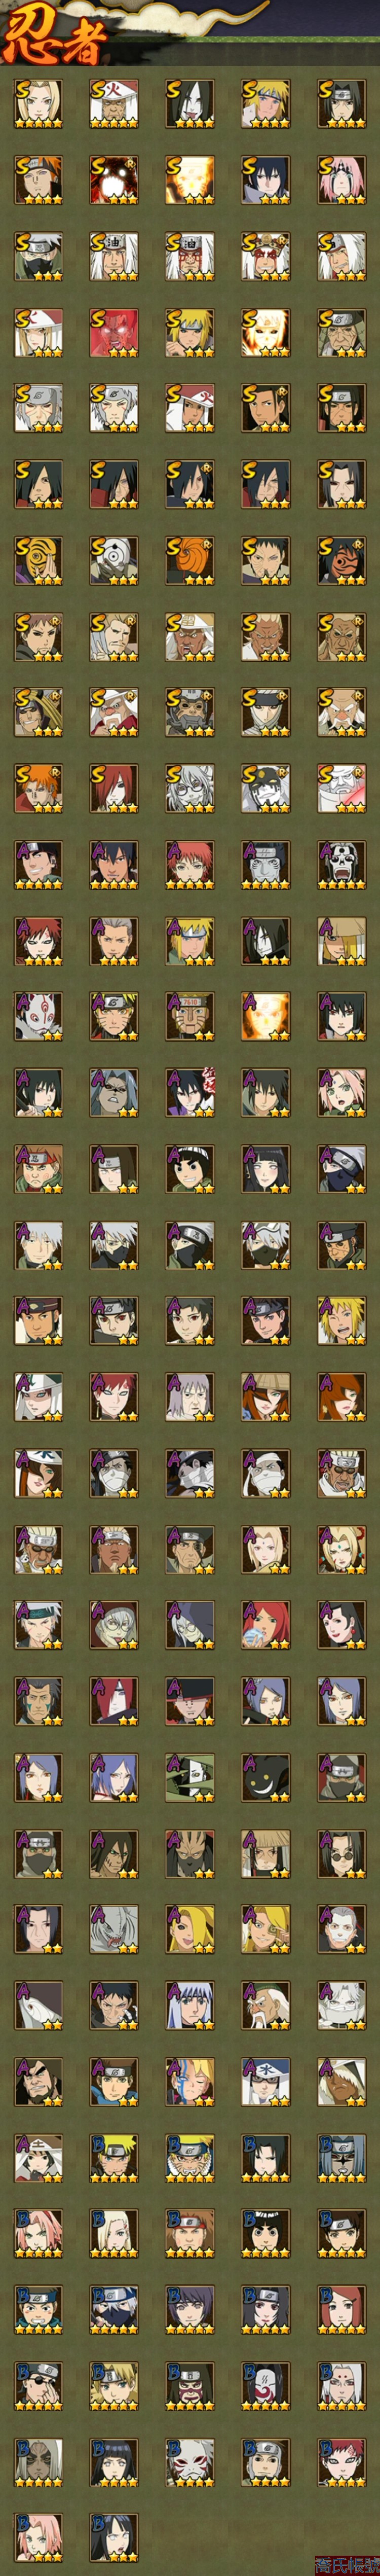Choose the A-rank Hidan skull-paint portrait
The height and width of the screenshot is (2576, 380).
(342, 864)
